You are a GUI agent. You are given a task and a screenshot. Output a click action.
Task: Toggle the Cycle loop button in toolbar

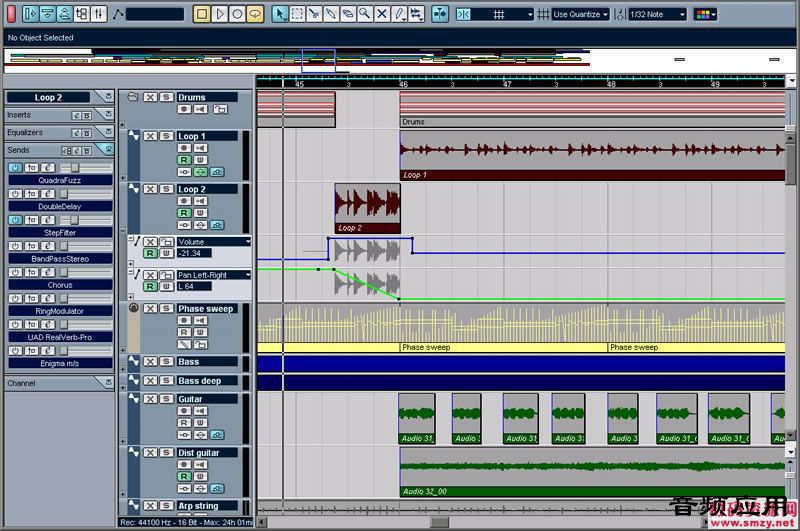255,14
